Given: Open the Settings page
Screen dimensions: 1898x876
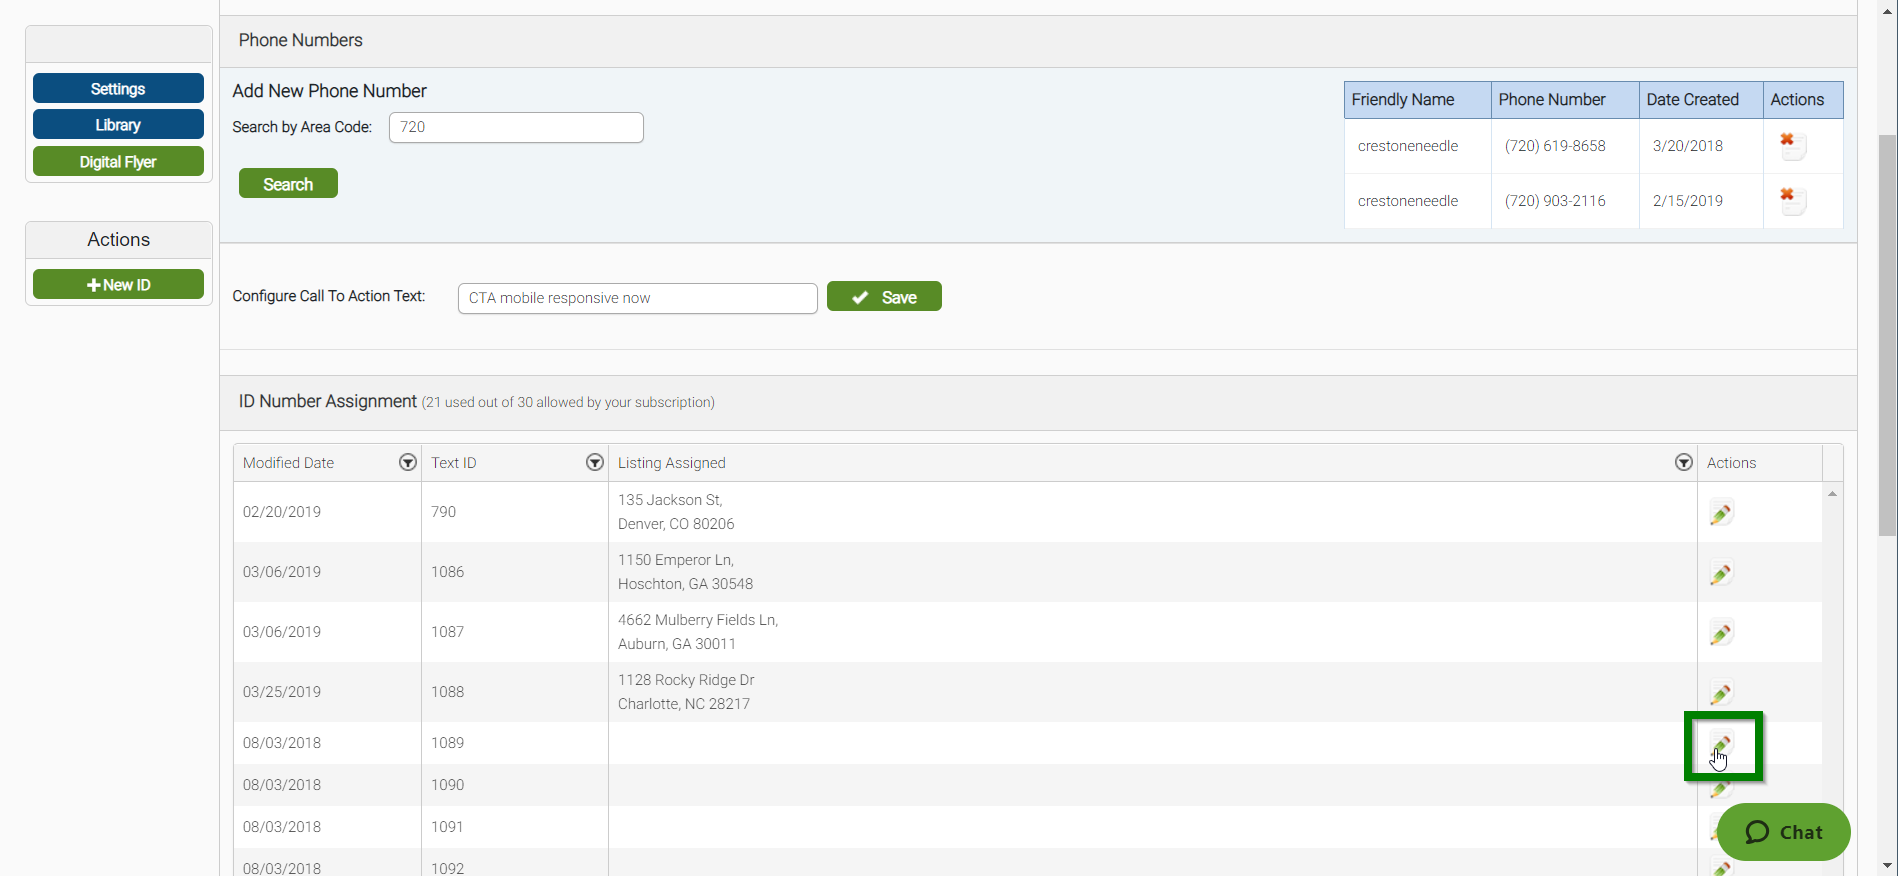Looking at the screenshot, I should click(118, 88).
